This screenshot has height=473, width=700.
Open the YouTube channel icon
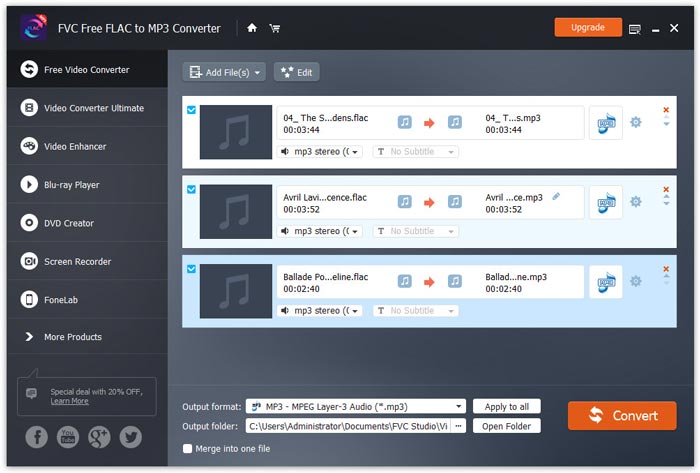tap(68, 437)
